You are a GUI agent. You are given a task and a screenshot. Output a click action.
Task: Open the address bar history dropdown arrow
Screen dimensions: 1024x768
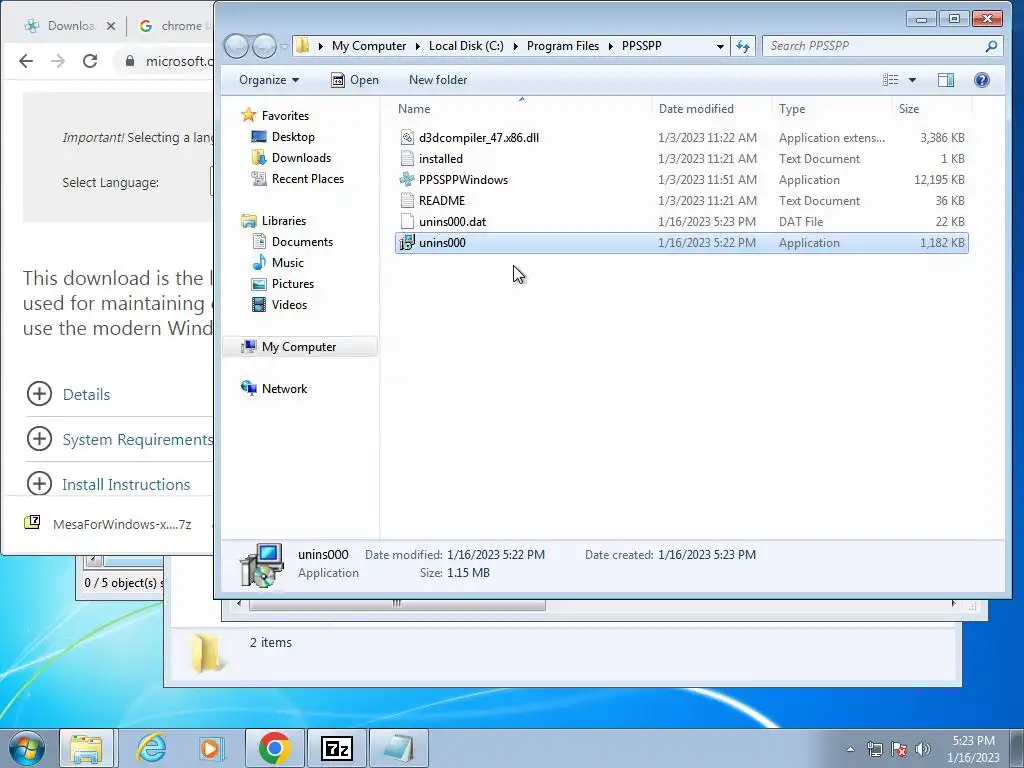[x=720, y=46]
